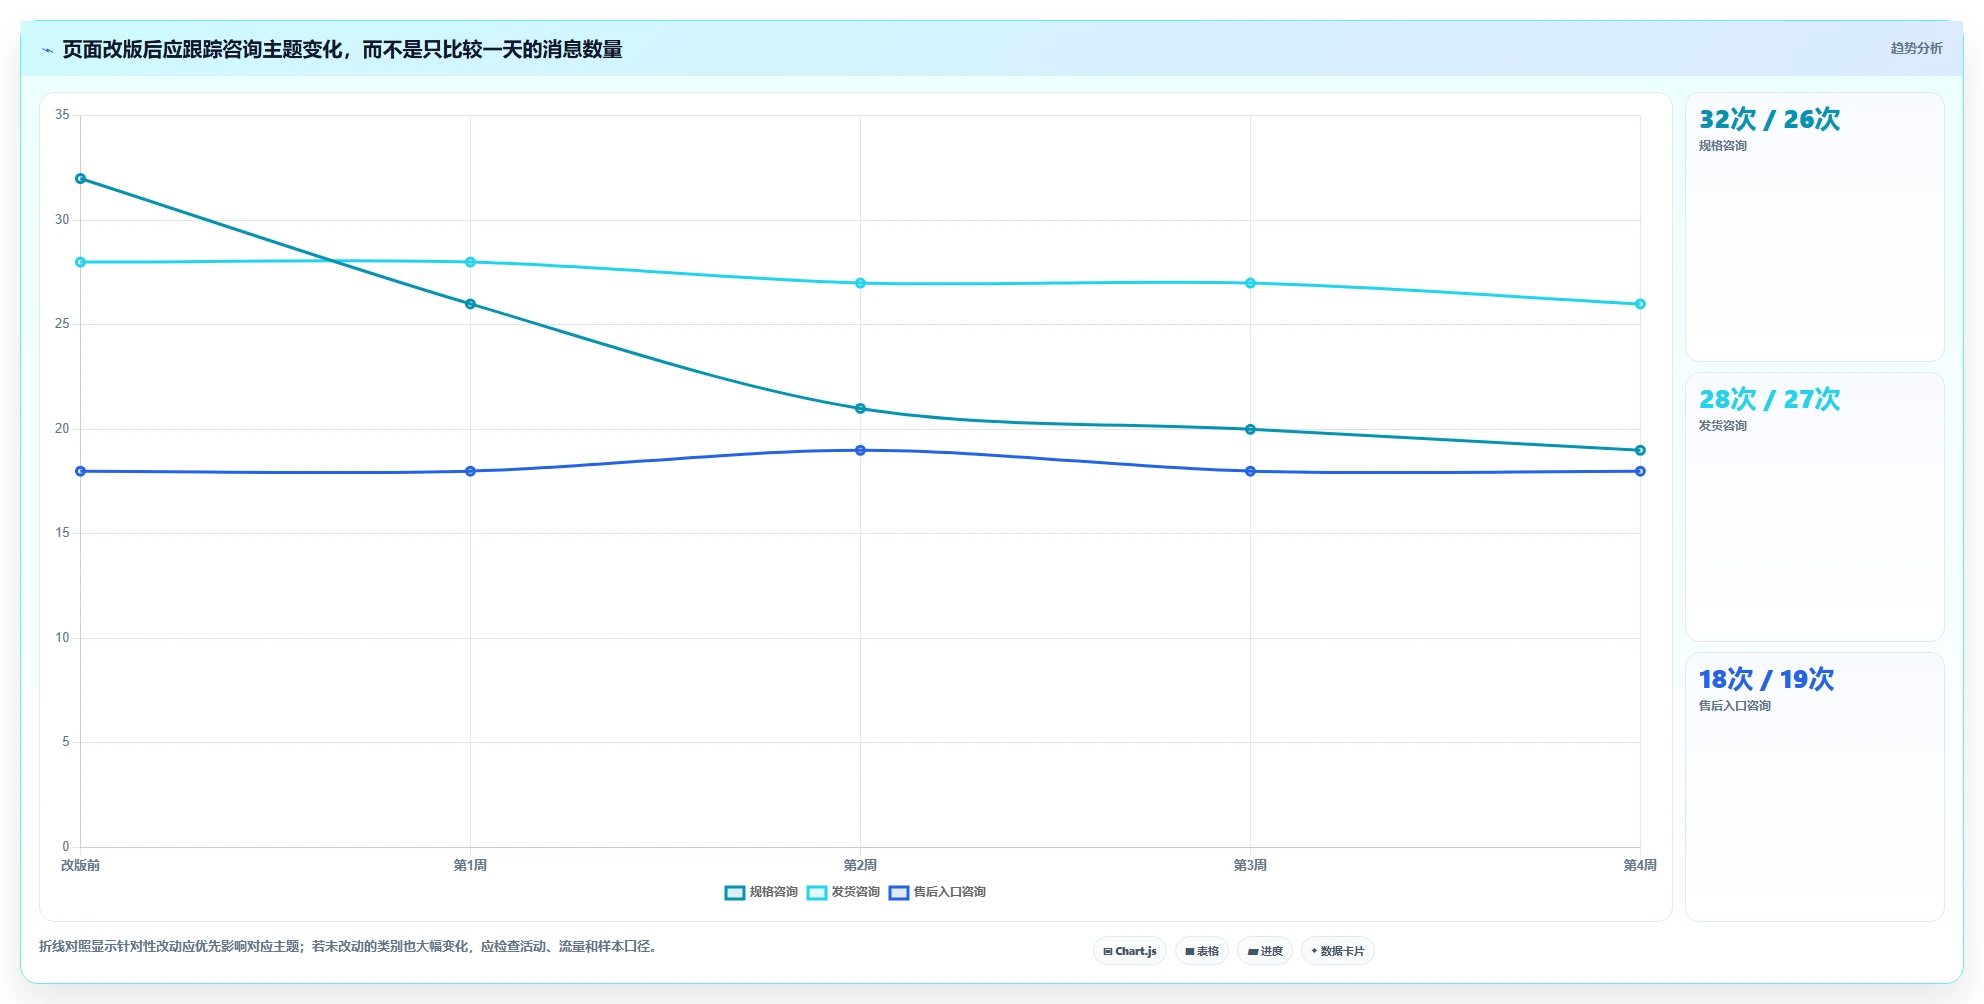Image resolution: width=1984 pixels, height=1004 pixels.
Task: Open the 18次 / 19次 售后入口咨询 card
Action: (x=1814, y=787)
